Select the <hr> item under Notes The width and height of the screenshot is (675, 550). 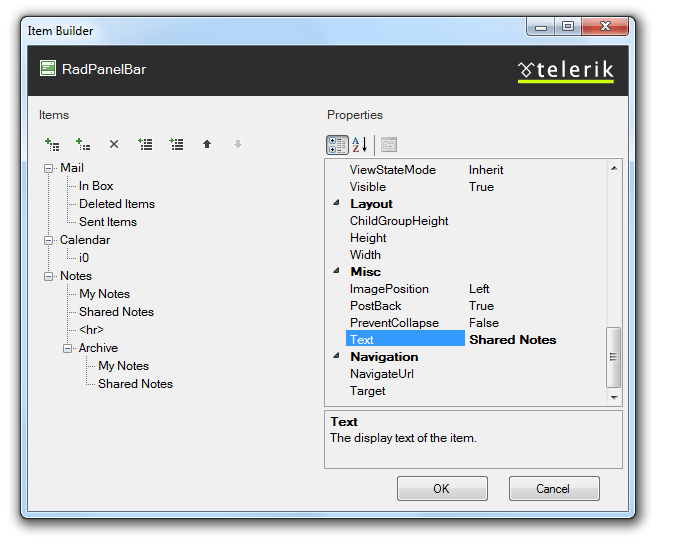point(91,330)
